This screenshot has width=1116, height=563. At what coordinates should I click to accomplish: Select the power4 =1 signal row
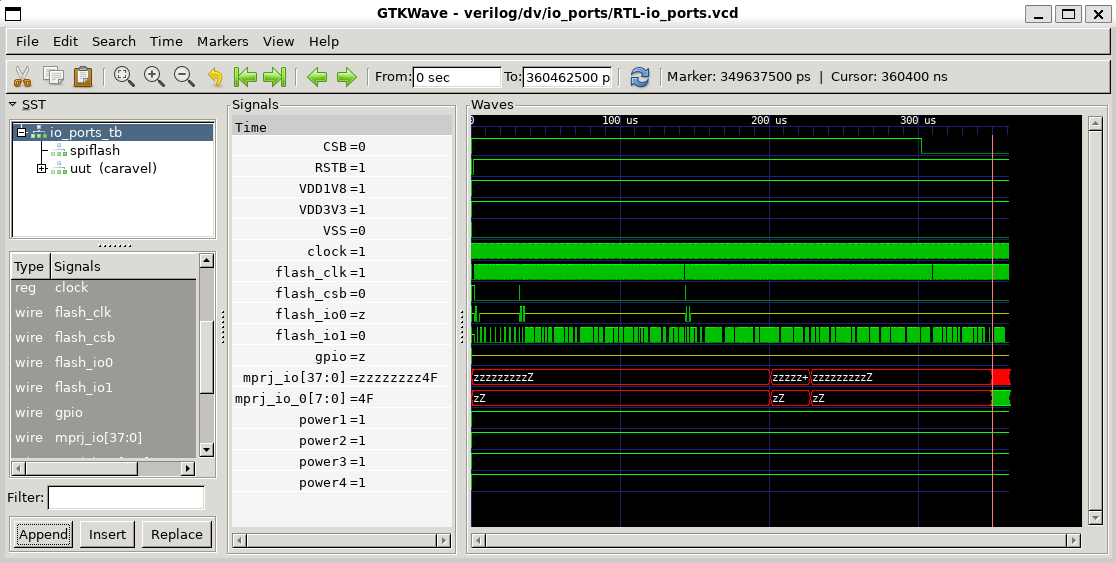point(342,483)
